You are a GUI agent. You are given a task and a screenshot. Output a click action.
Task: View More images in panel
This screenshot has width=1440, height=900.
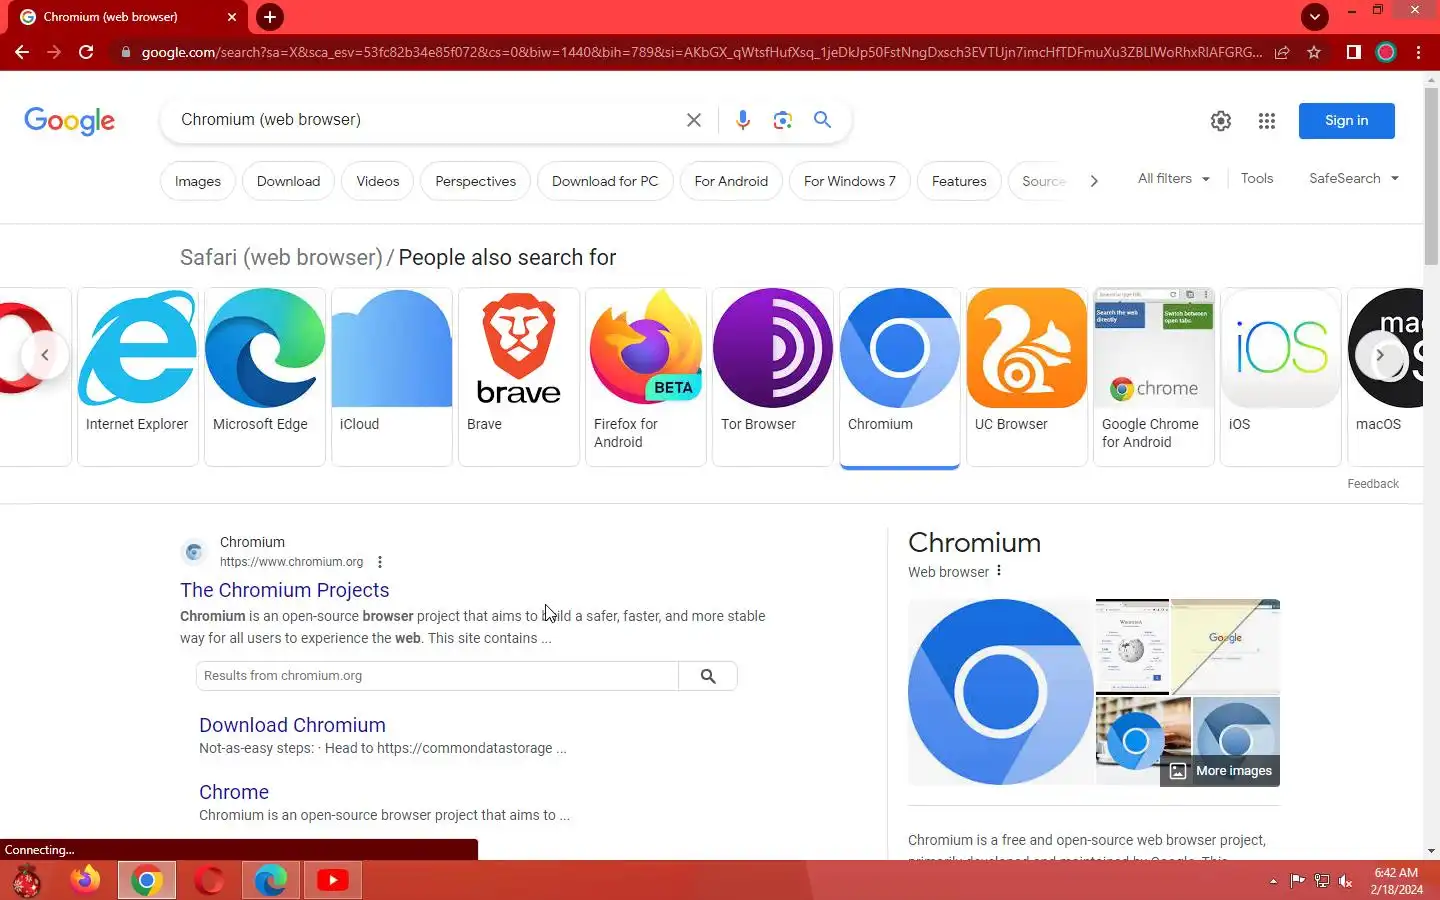click(x=1220, y=771)
